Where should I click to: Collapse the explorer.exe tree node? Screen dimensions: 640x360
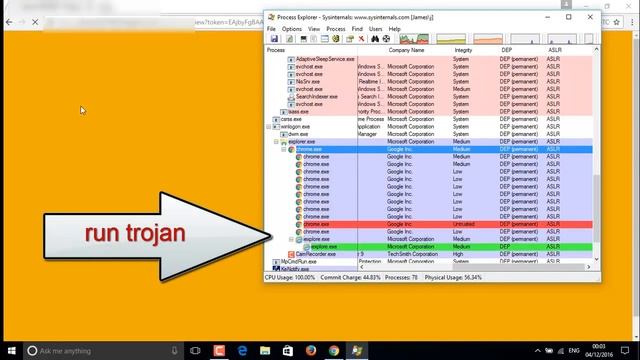(276, 142)
